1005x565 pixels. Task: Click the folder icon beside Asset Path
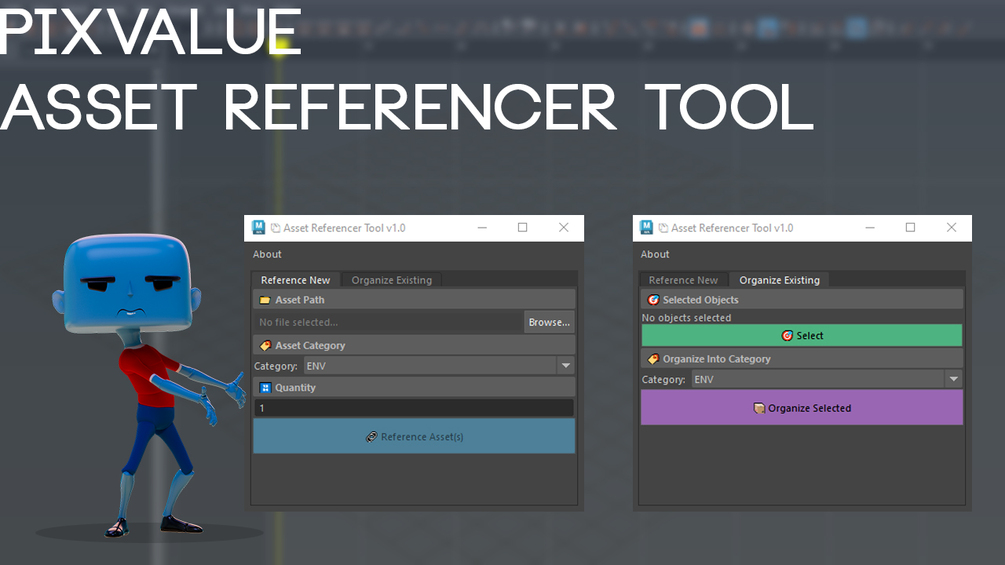coord(265,300)
